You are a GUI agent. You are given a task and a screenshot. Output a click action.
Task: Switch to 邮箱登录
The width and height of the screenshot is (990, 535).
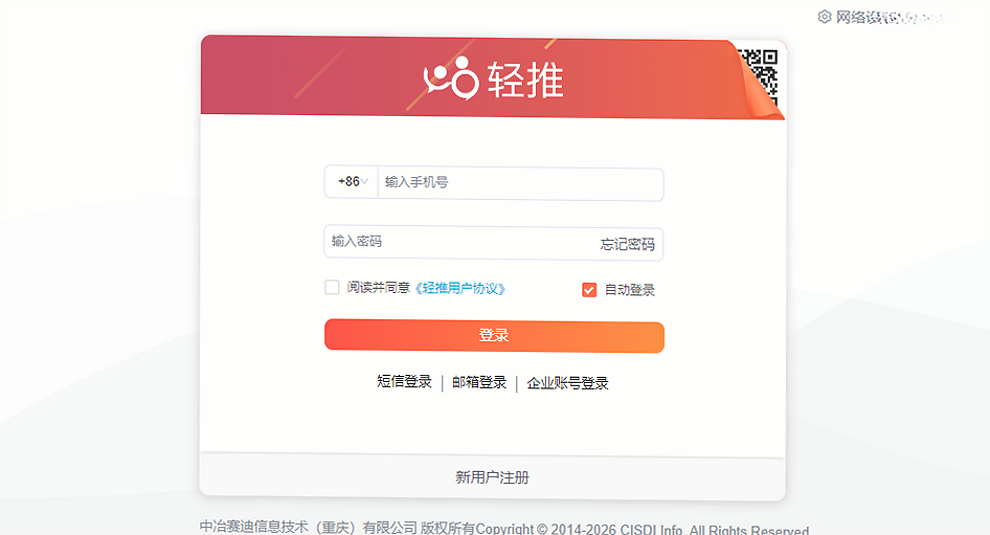pos(479,383)
